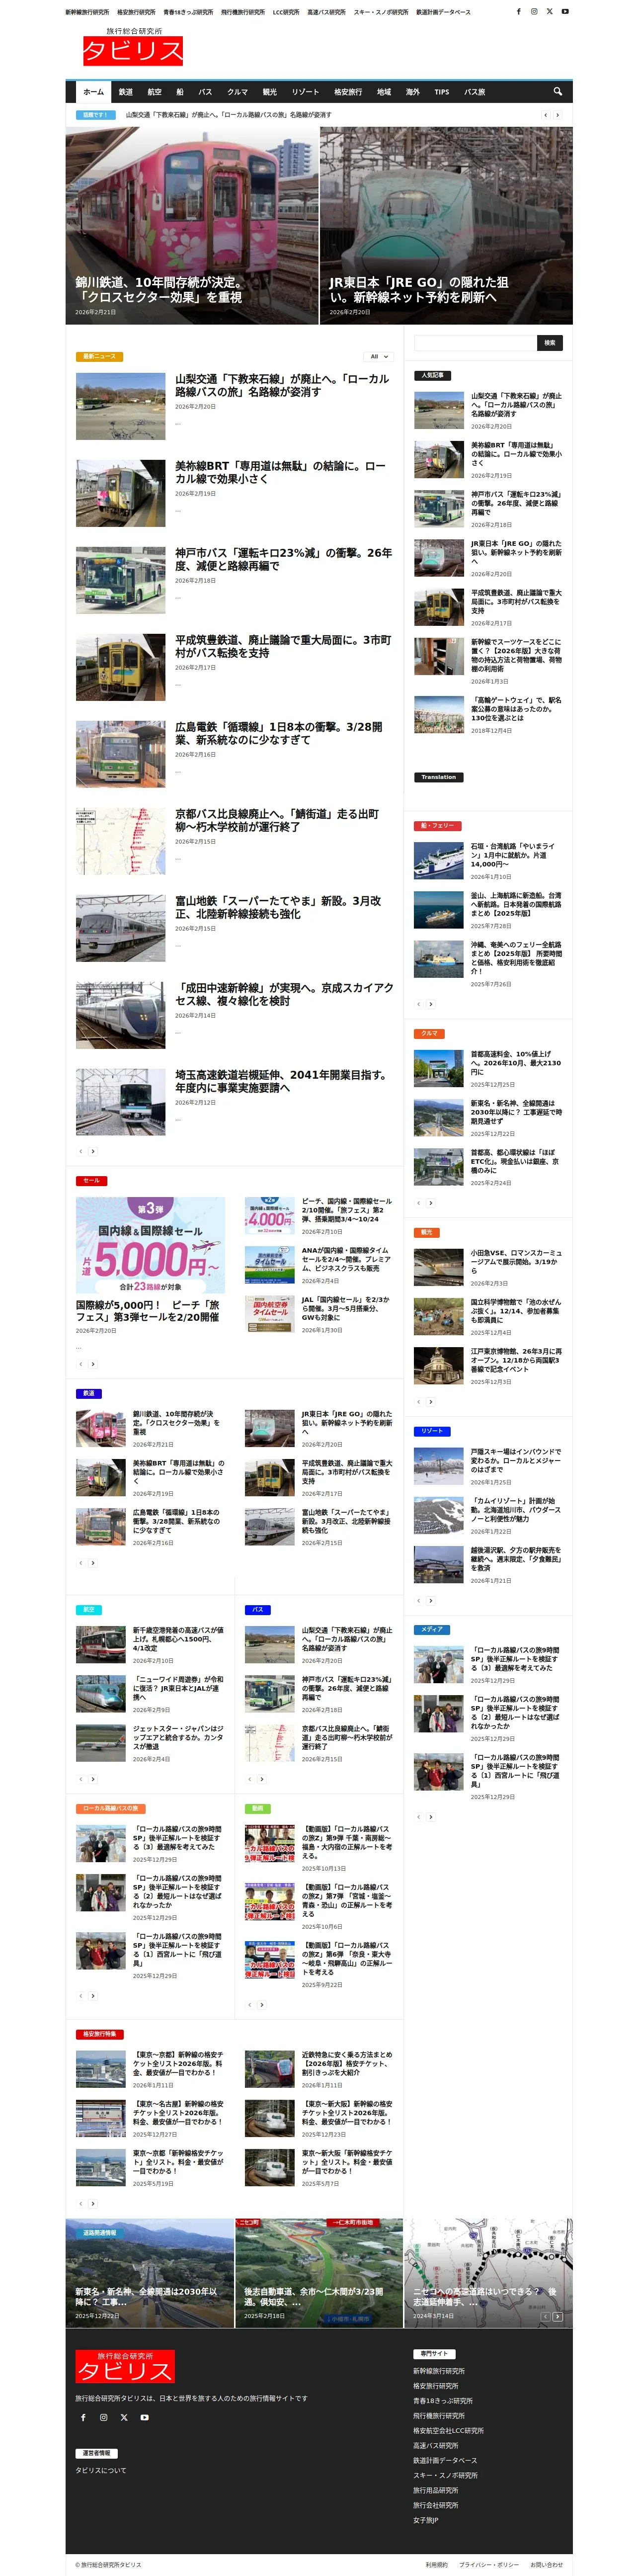Open LCC研究所 link in top bar

(286, 12)
